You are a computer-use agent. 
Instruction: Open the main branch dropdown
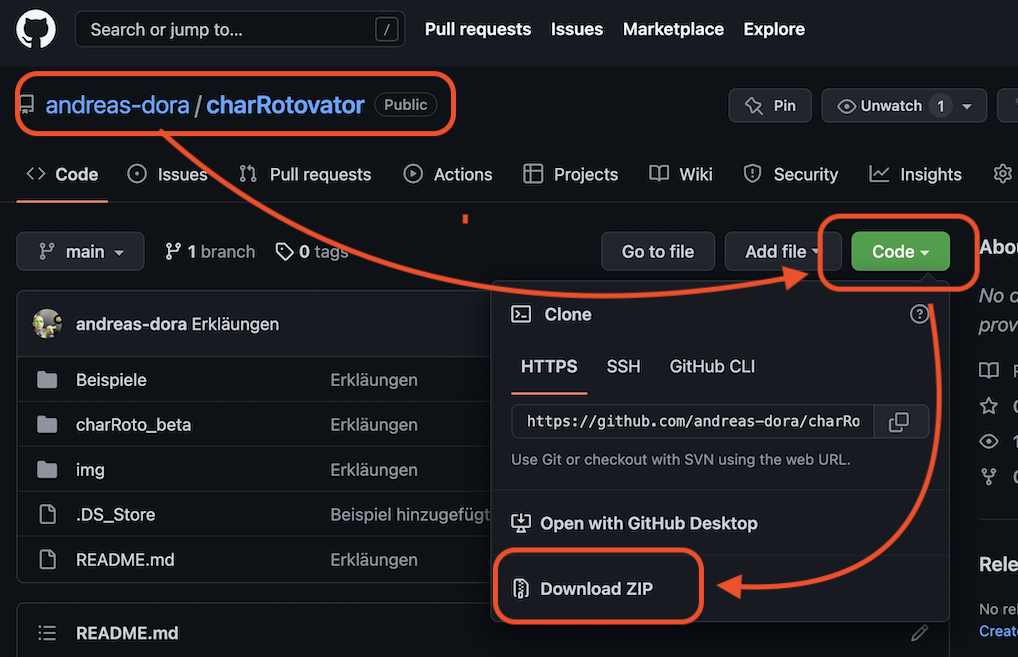80,251
